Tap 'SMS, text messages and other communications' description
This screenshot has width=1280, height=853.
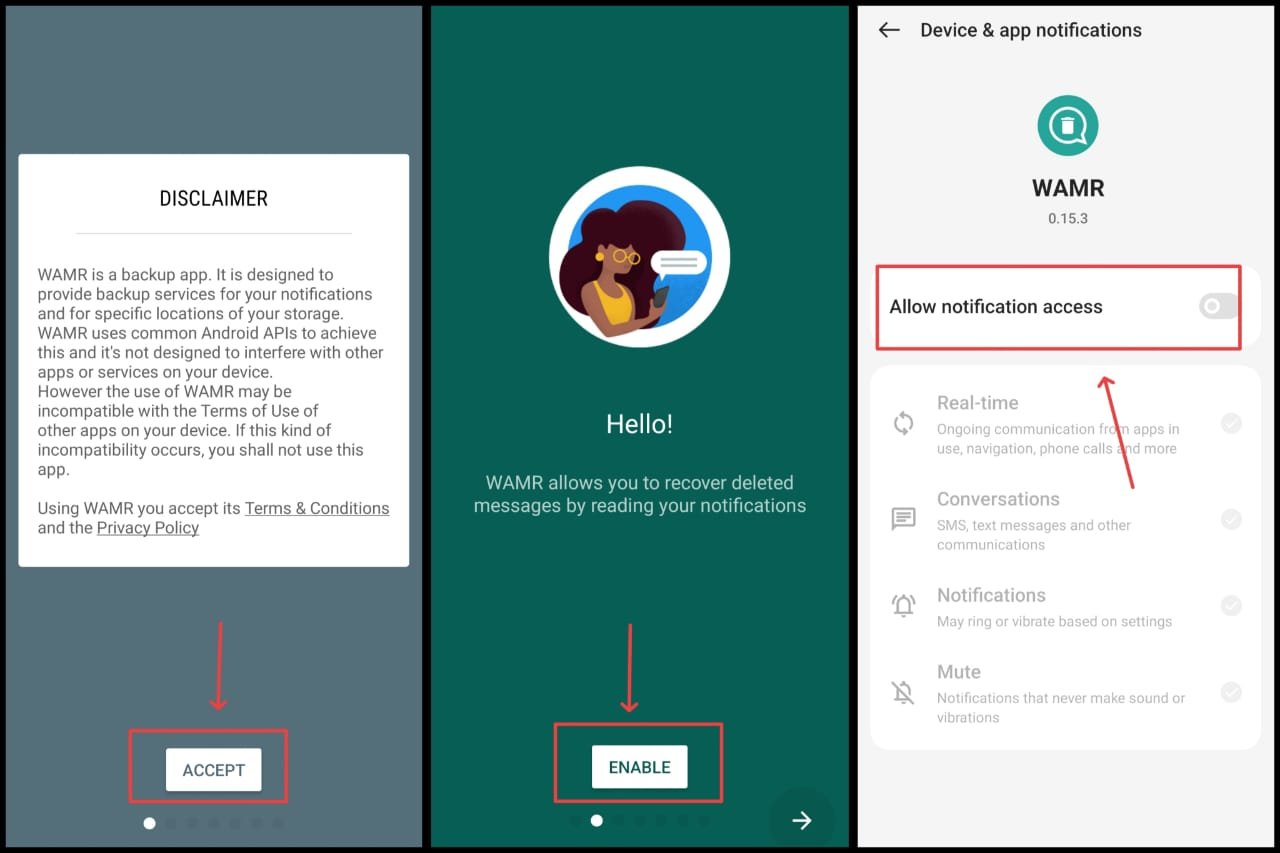1034,535
